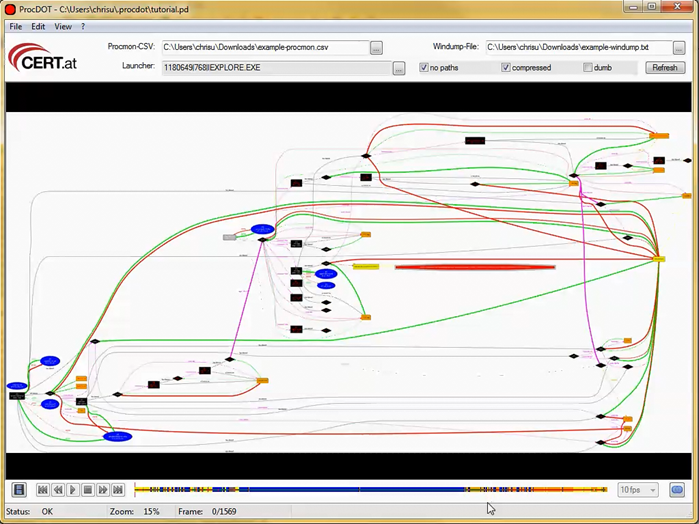Open the 10 fps dropdown
The width and height of the screenshot is (699, 524).
coord(637,490)
